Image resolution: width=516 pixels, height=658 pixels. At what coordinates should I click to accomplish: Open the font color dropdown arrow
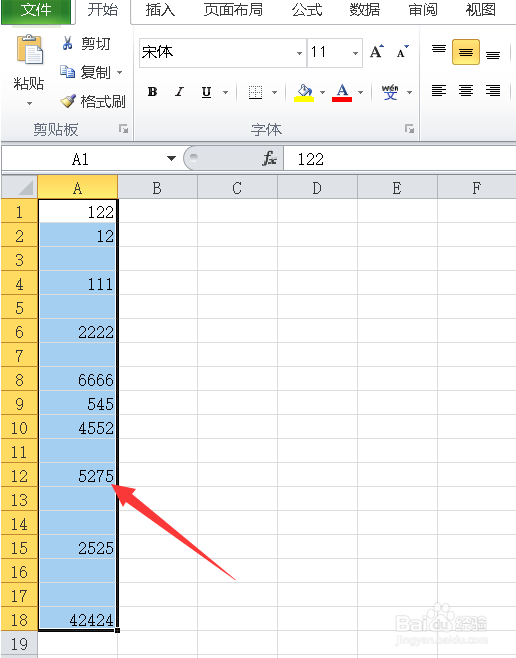[x=360, y=92]
